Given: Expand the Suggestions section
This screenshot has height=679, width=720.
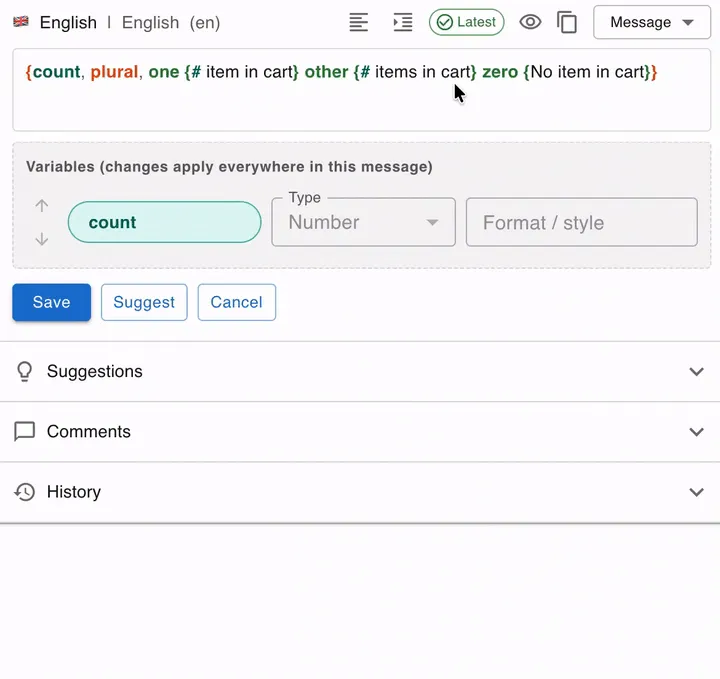Looking at the screenshot, I should 360,371.
